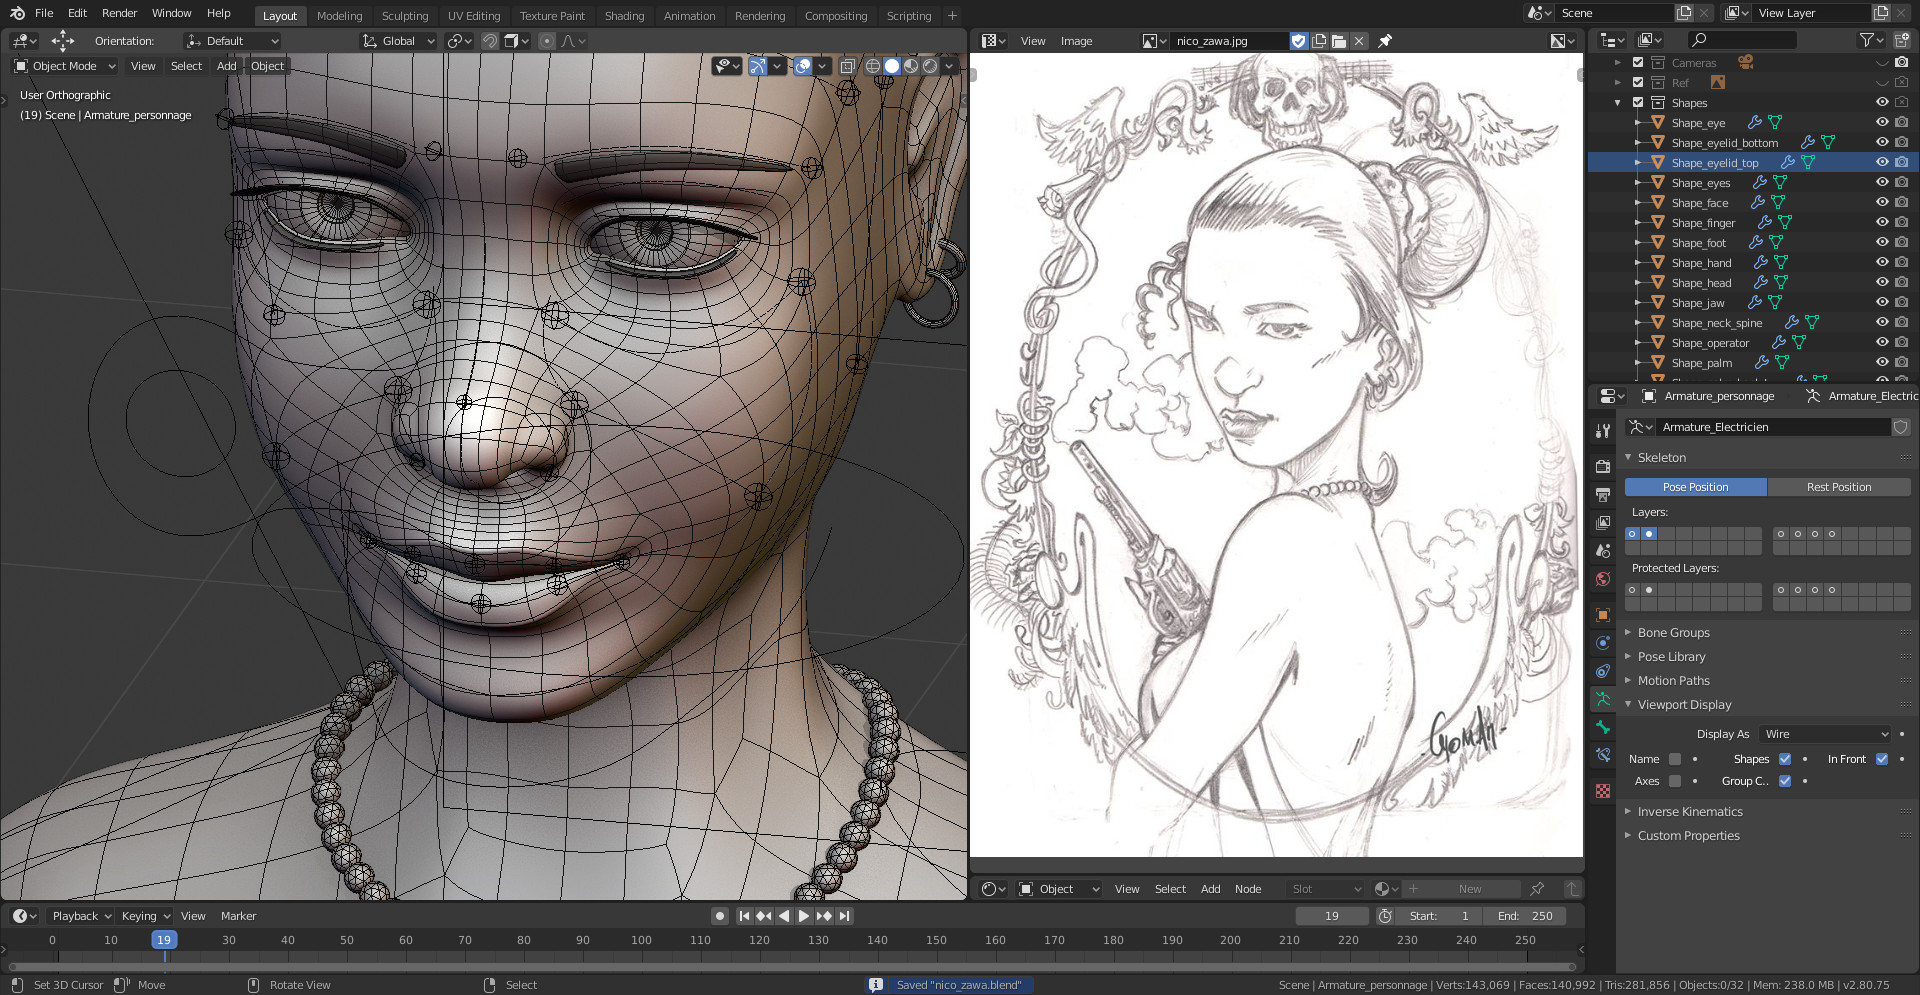Pin the image in image editor
Screen dimensions: 1920x995
point(1385,41)
